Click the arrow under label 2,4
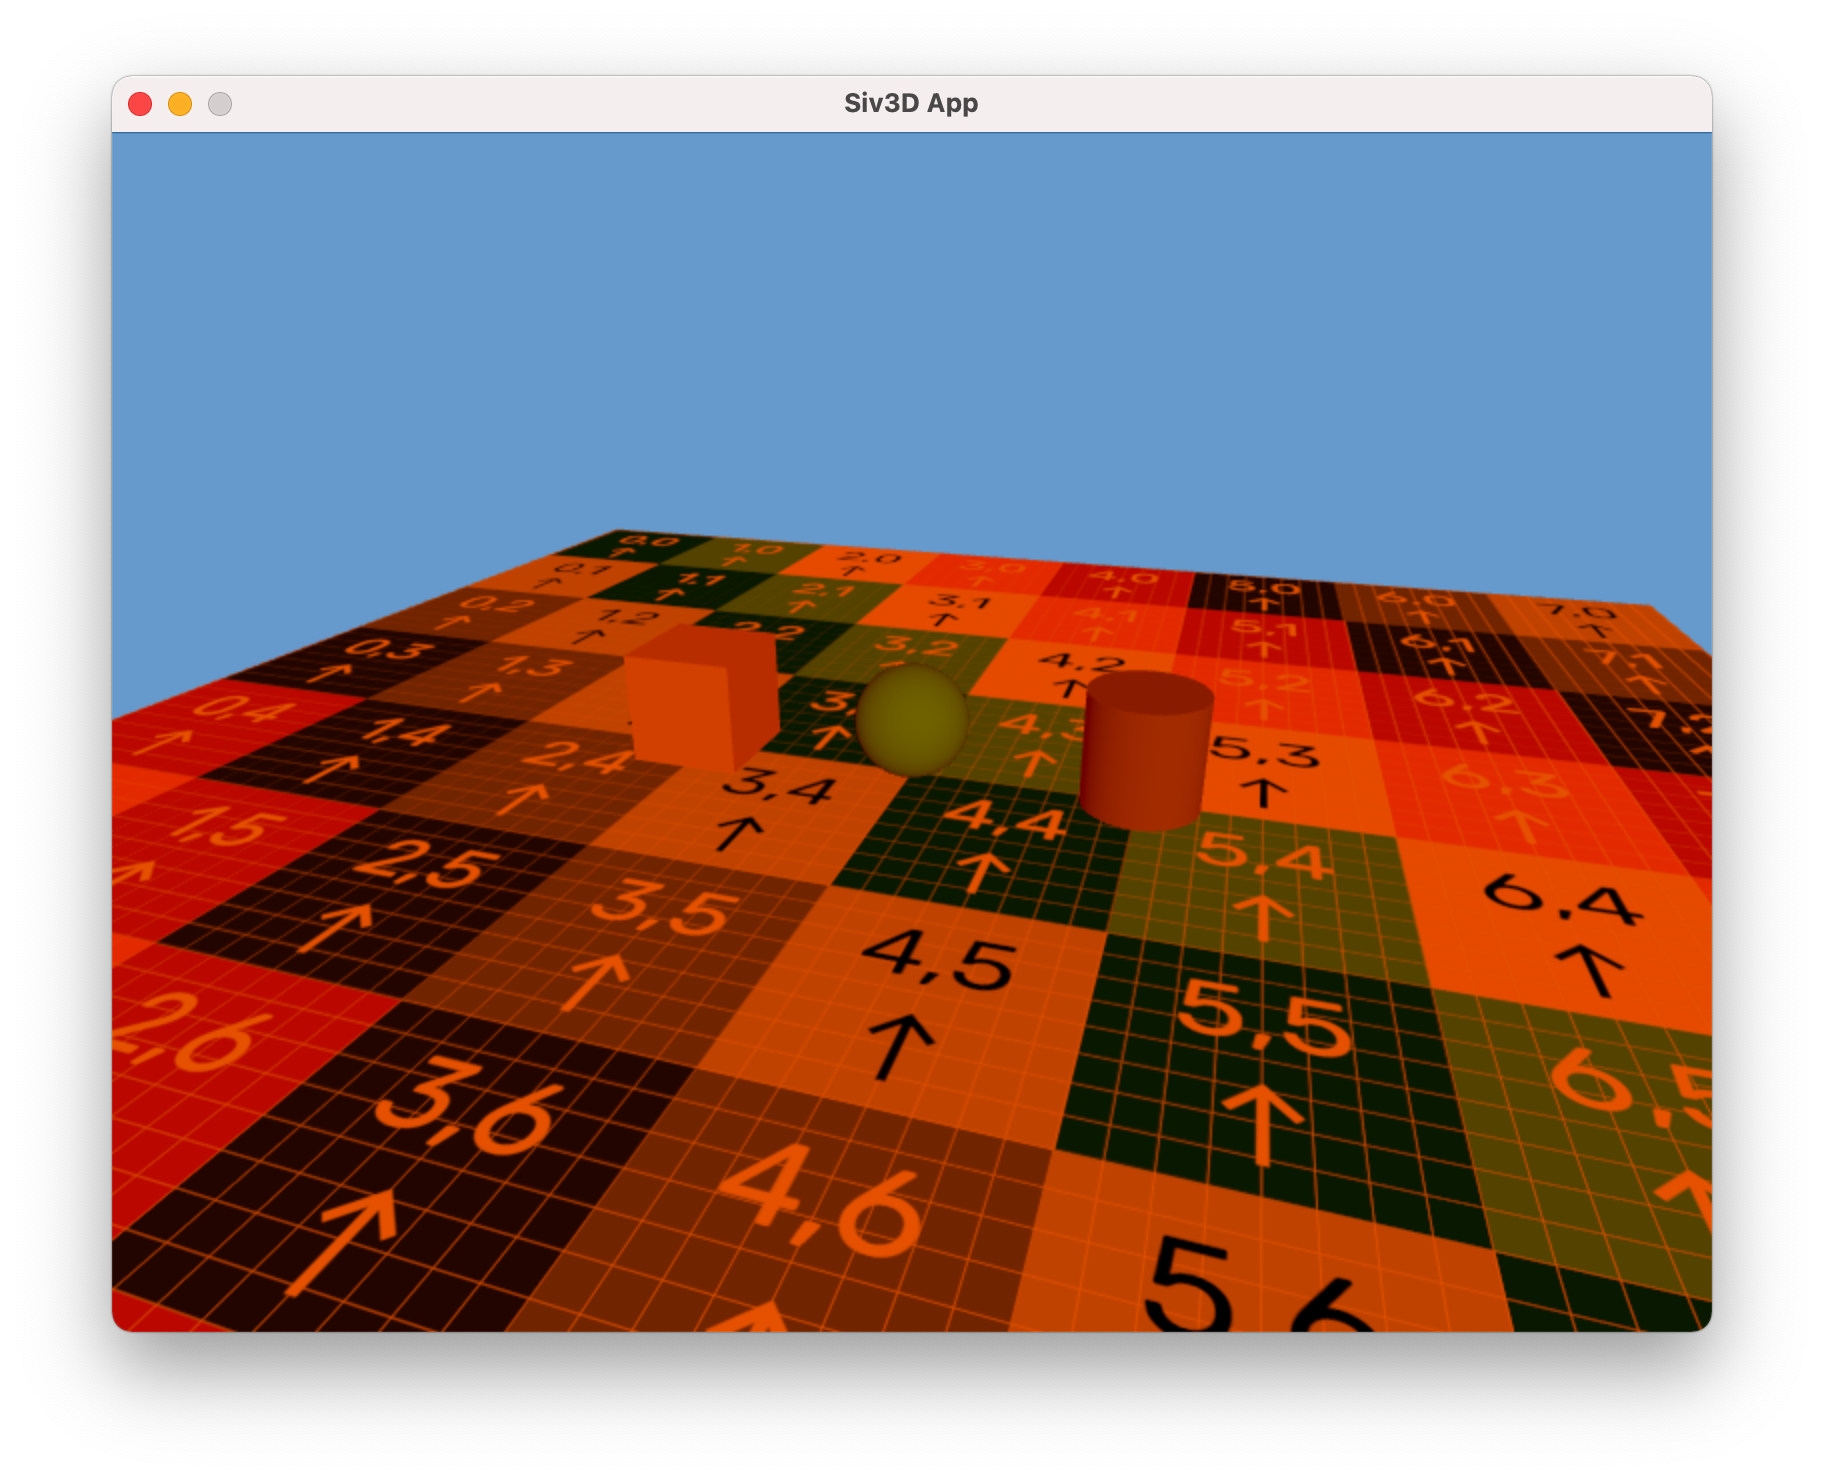The width and height of the screenshot is (1824, 1480). [x=522, y=797]
